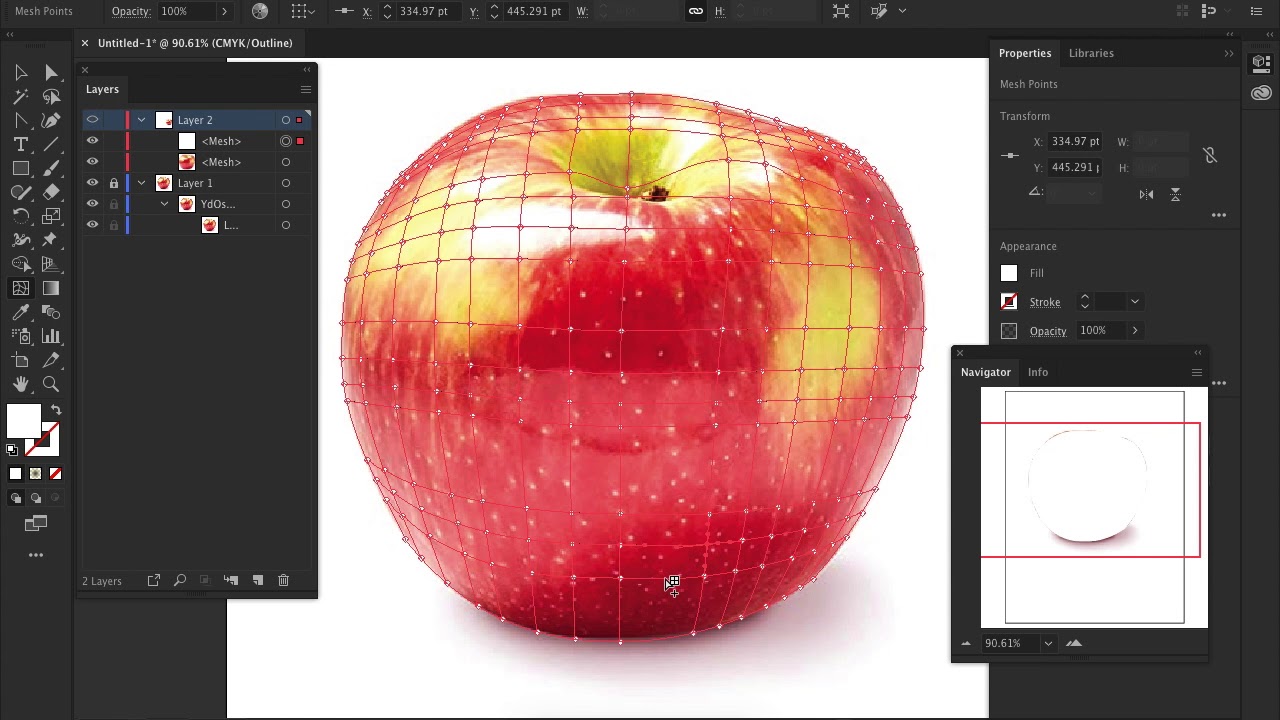Reset to default fill and stroke
Image resolution: width=1280 pixels, height=720 pixels.
pos(12,450)
